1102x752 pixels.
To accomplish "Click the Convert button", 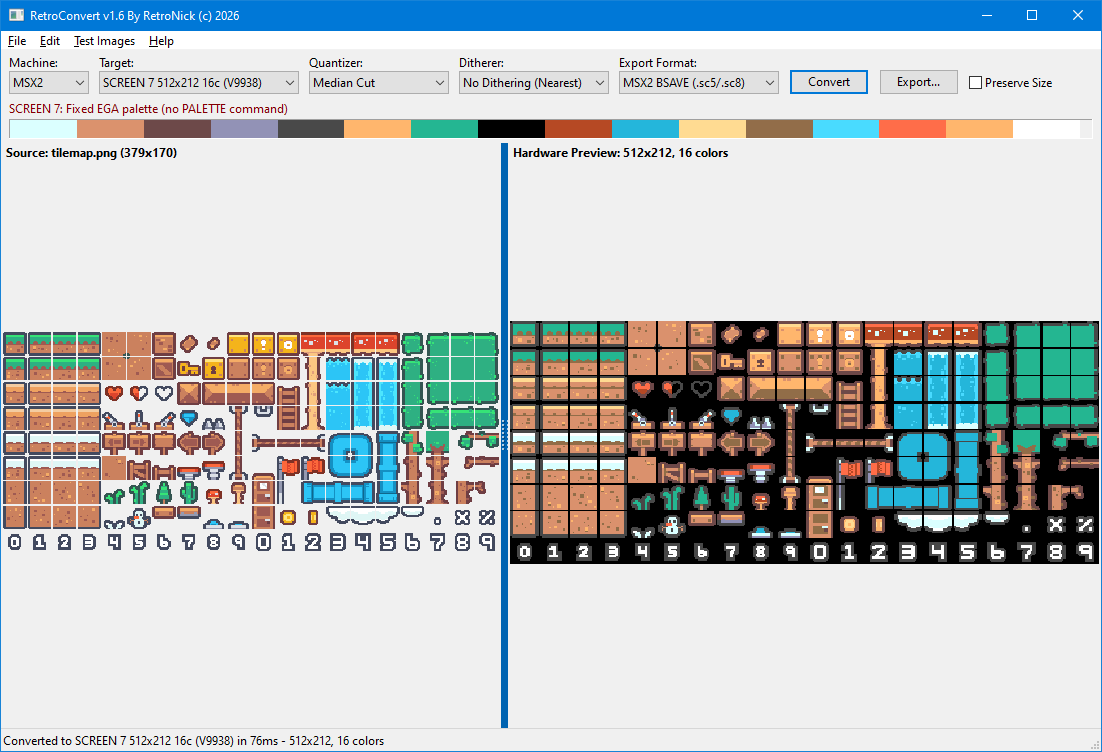I will (829, 82).
